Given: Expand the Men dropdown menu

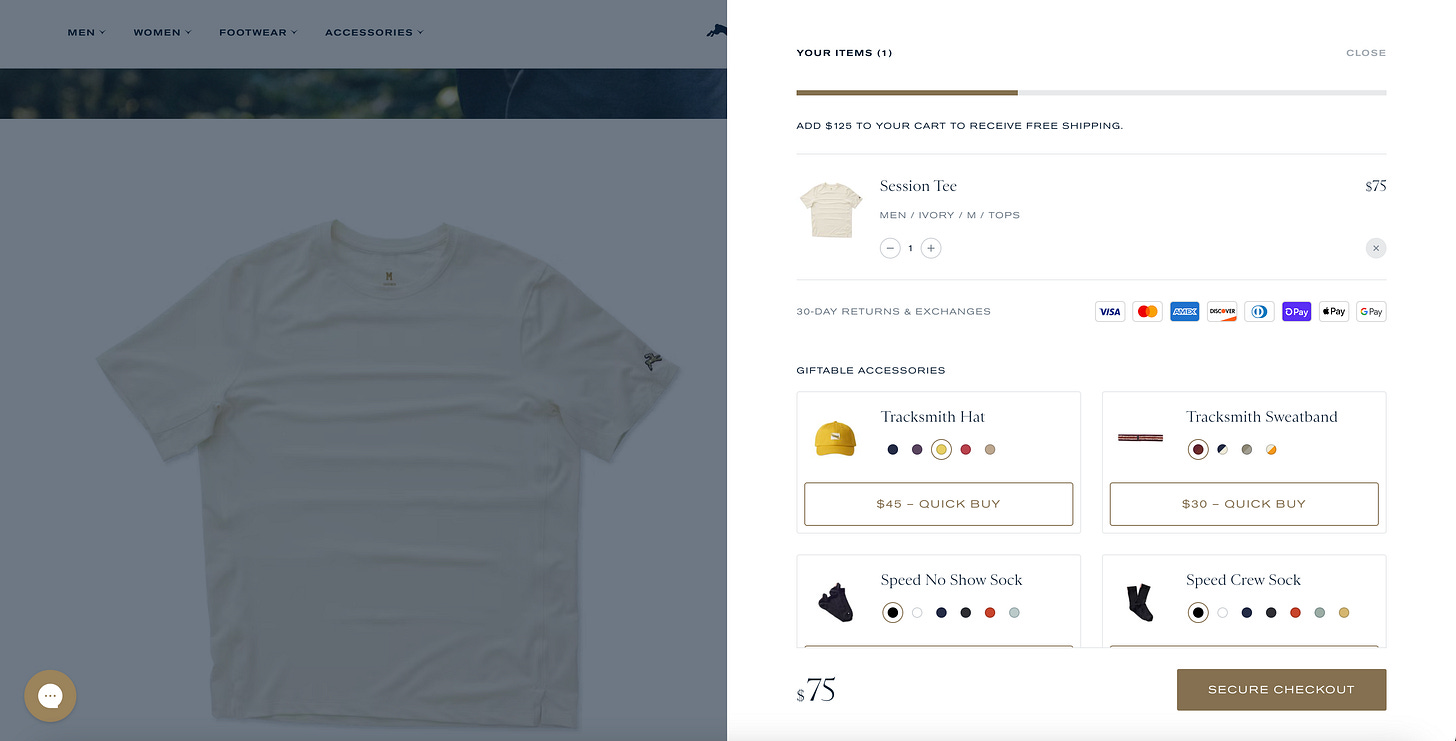Looking at the screenshot, I should 86,32.
